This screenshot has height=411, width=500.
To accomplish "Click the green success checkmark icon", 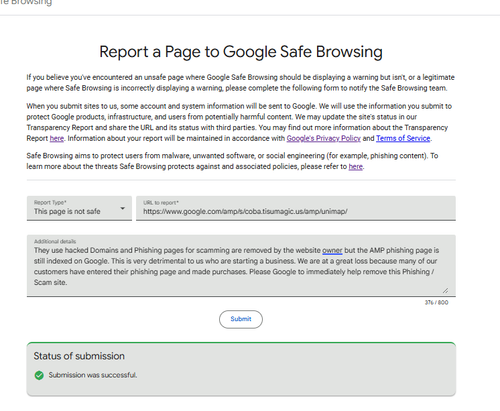I will pyautogui.click(x=39, y=375).
